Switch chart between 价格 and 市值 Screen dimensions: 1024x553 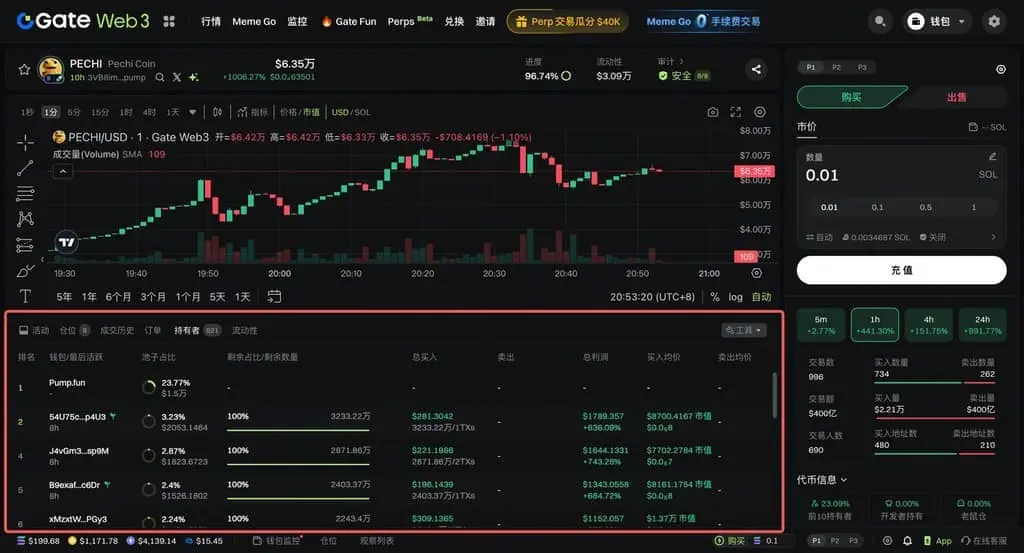point(300,112)
